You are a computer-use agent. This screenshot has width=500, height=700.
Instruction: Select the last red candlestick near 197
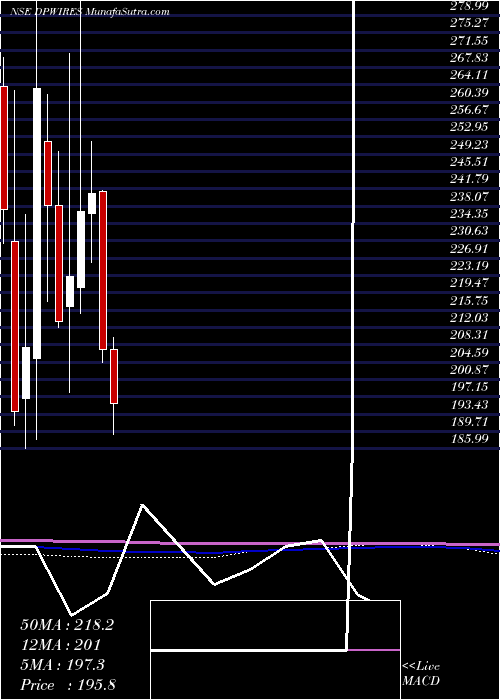pyautogui.click(x=114, y=376)
